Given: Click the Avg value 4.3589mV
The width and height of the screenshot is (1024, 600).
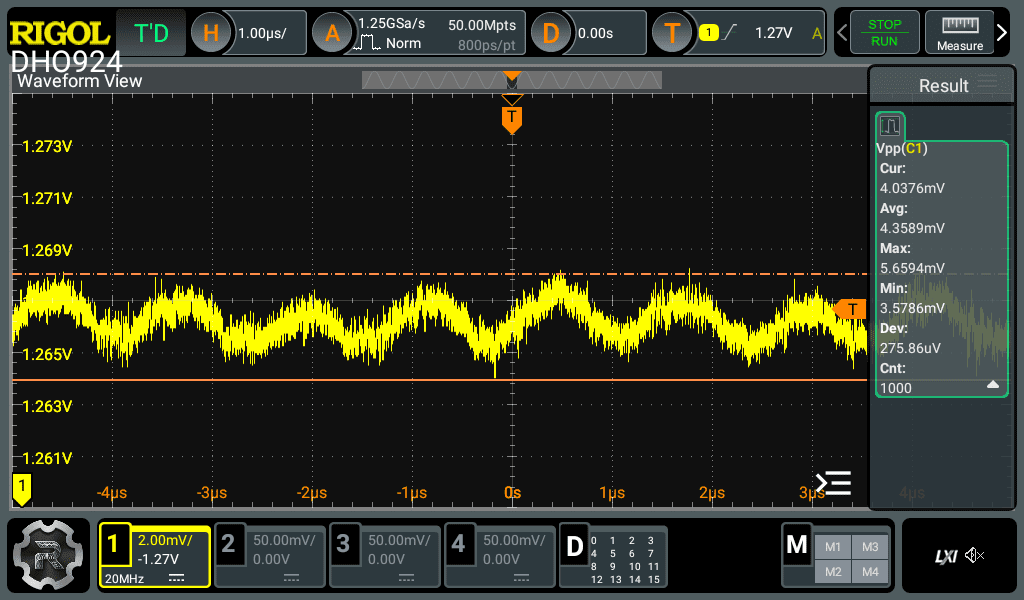Looking at the screenshot, I should click(x=912, y=228).
